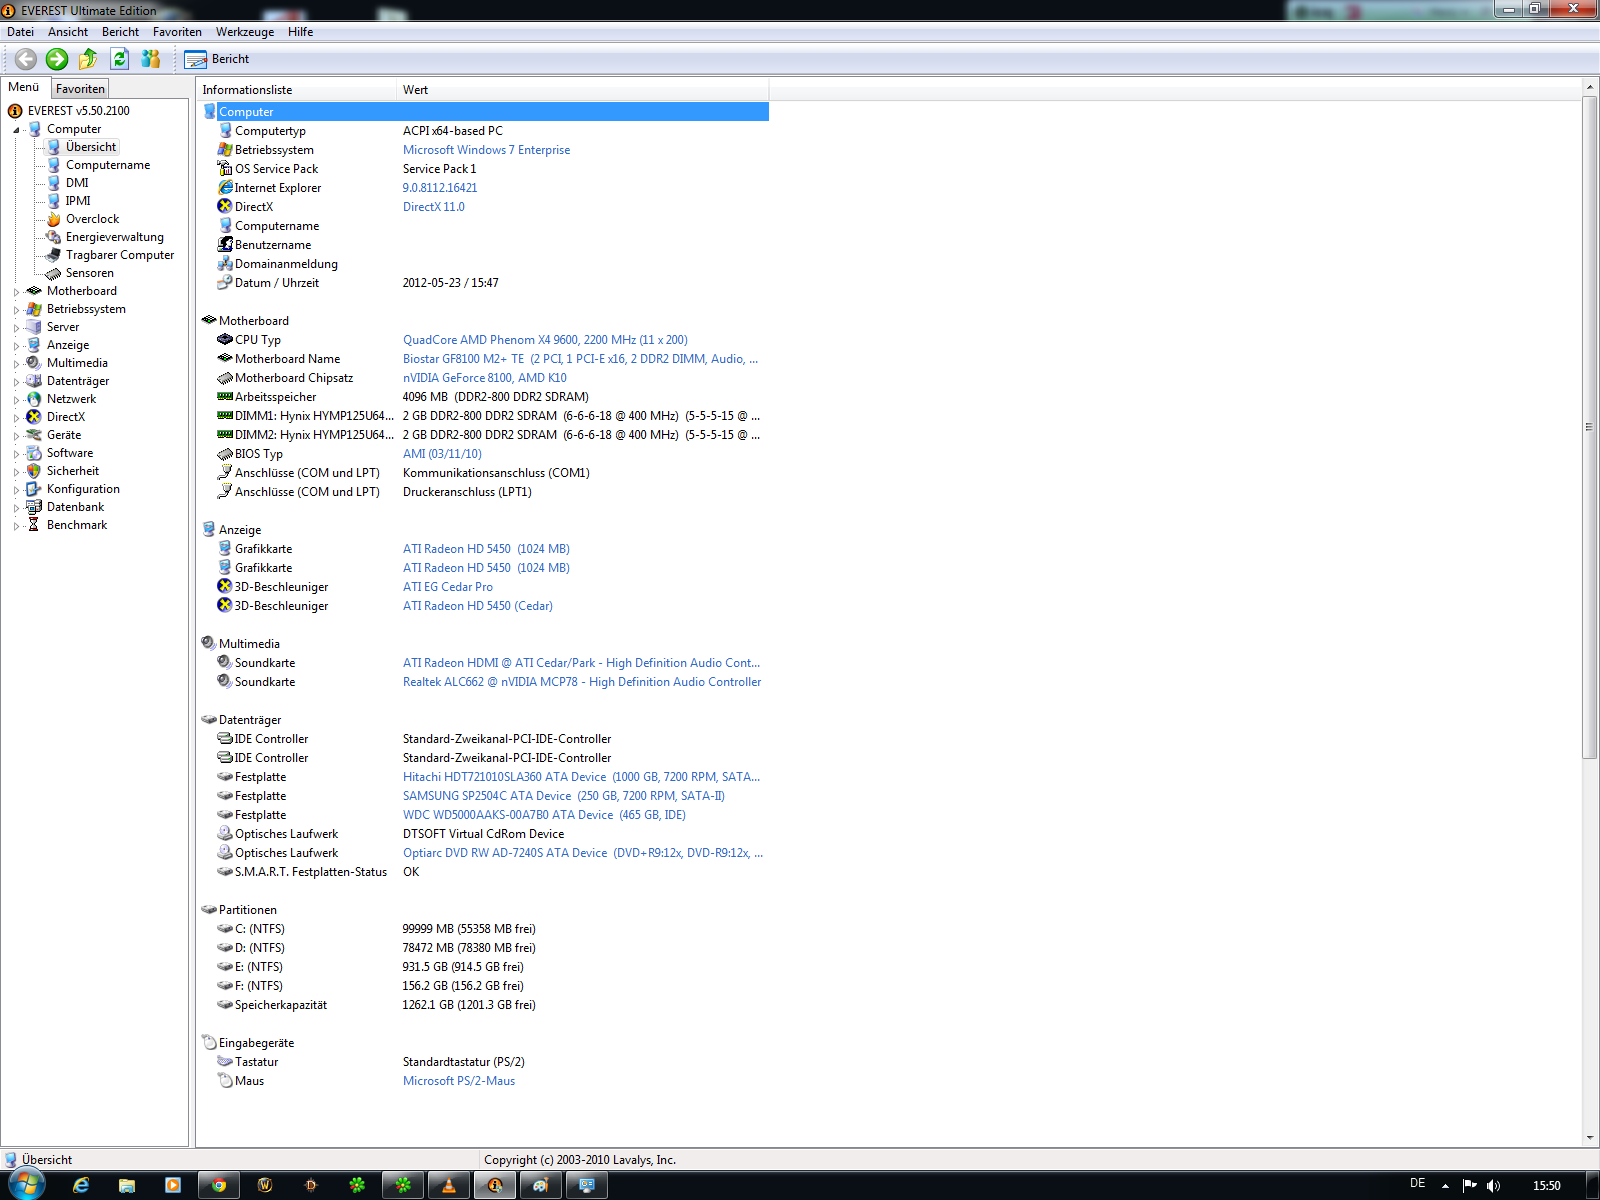Viewport: 1600px width, 1200px height.
Task: Open the Werkzeuge menu
Action: point(244,32)
